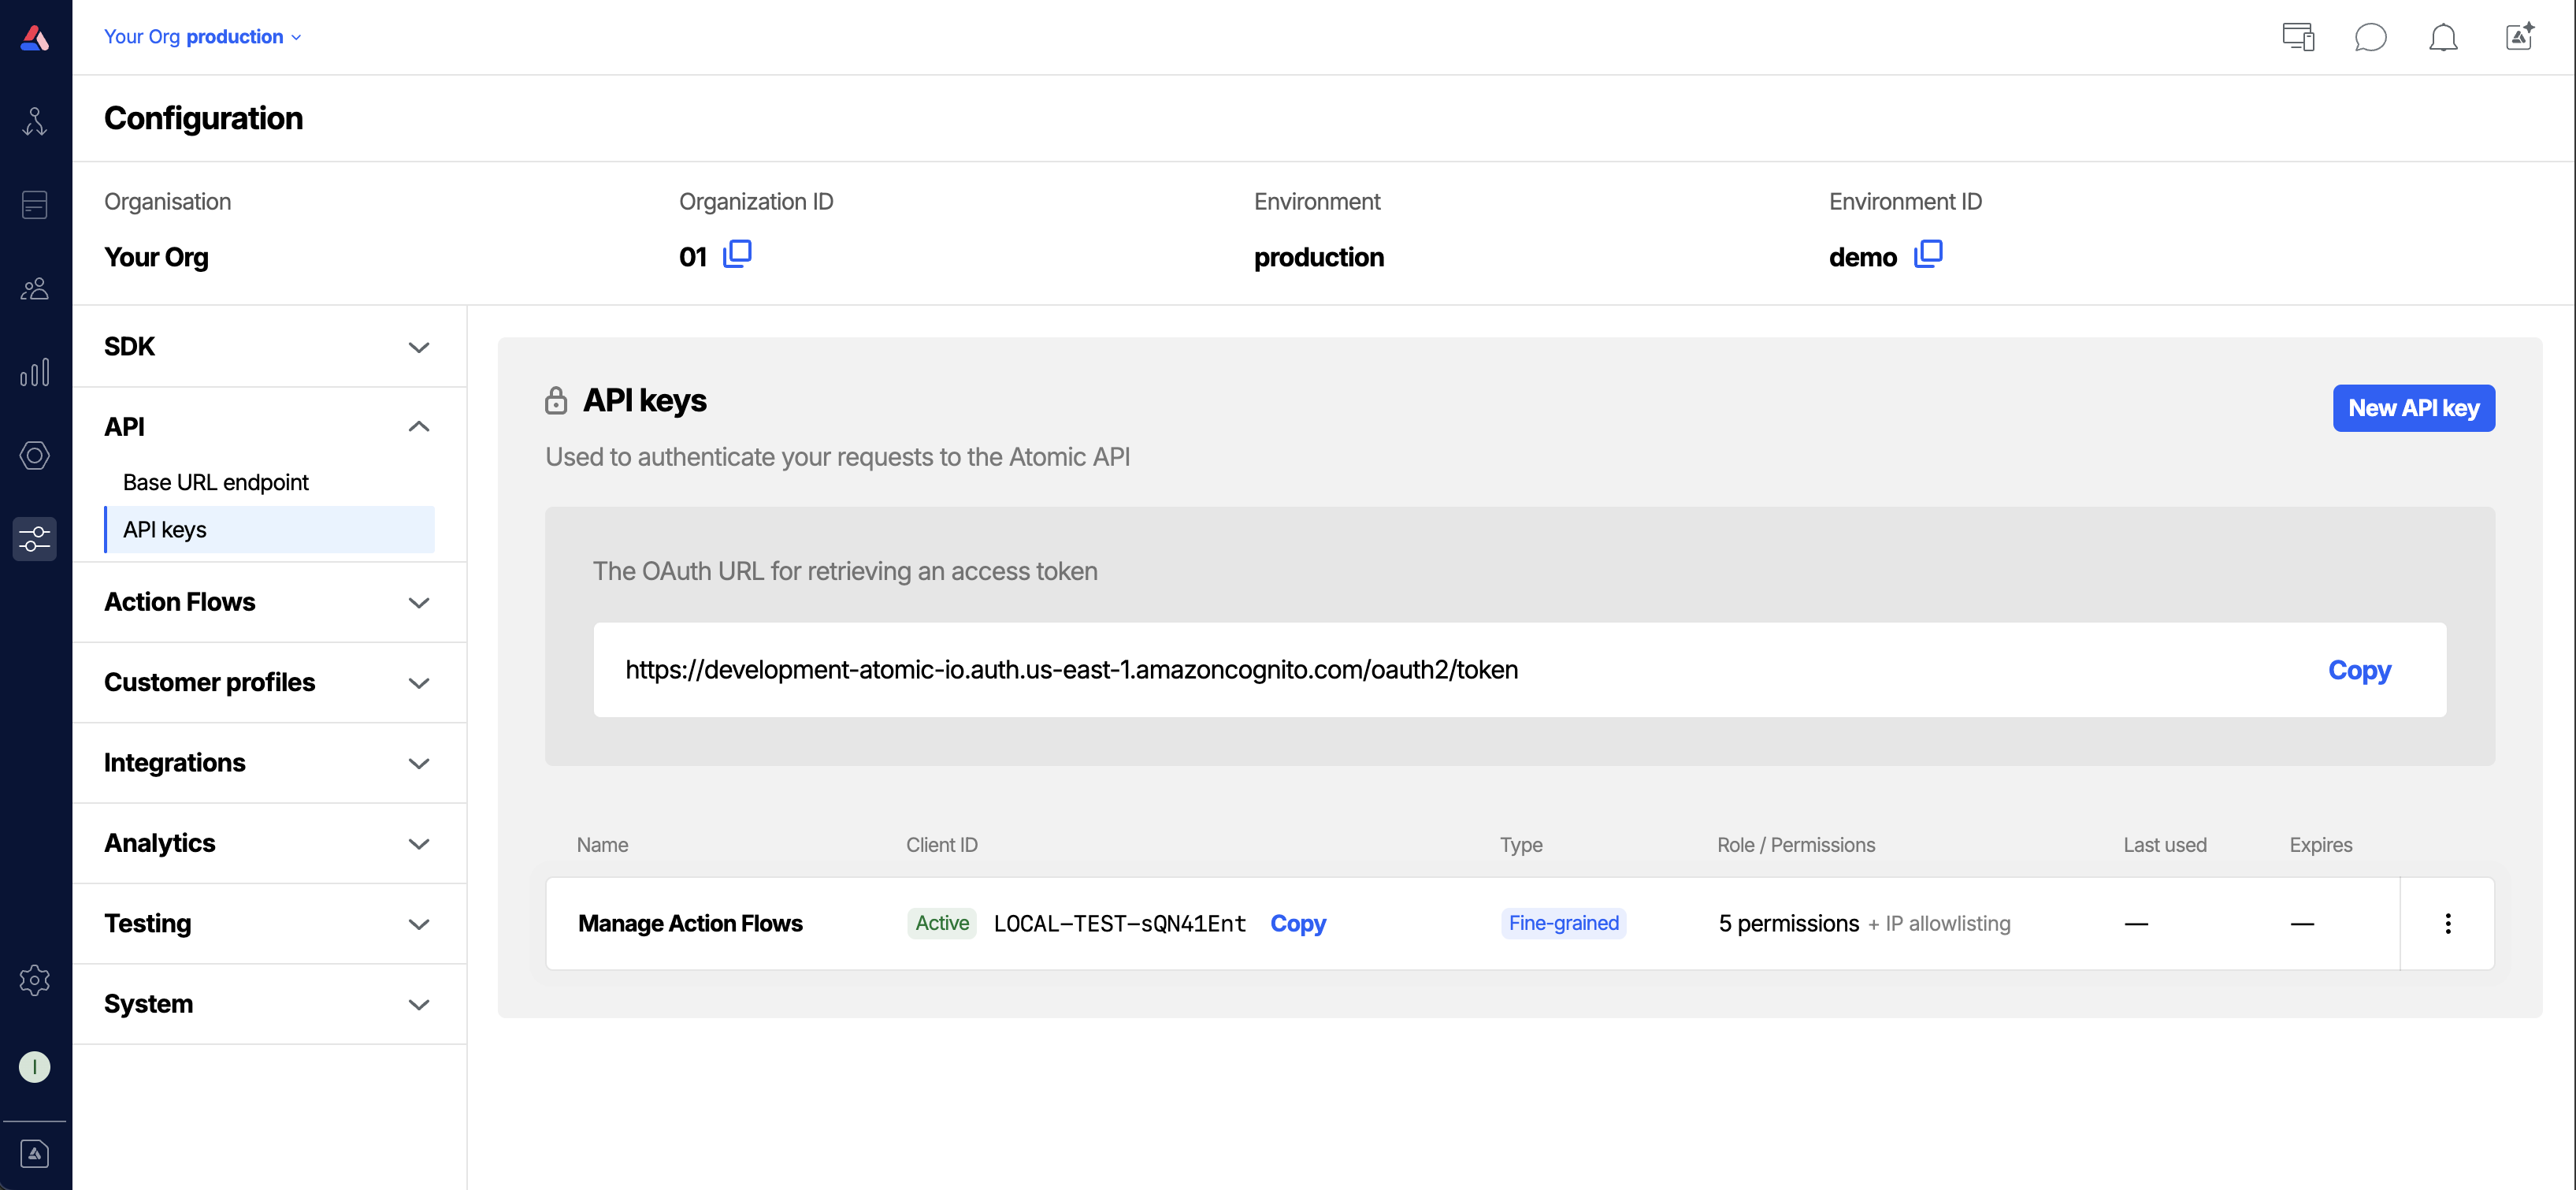Click the Client ID column header

942,845
